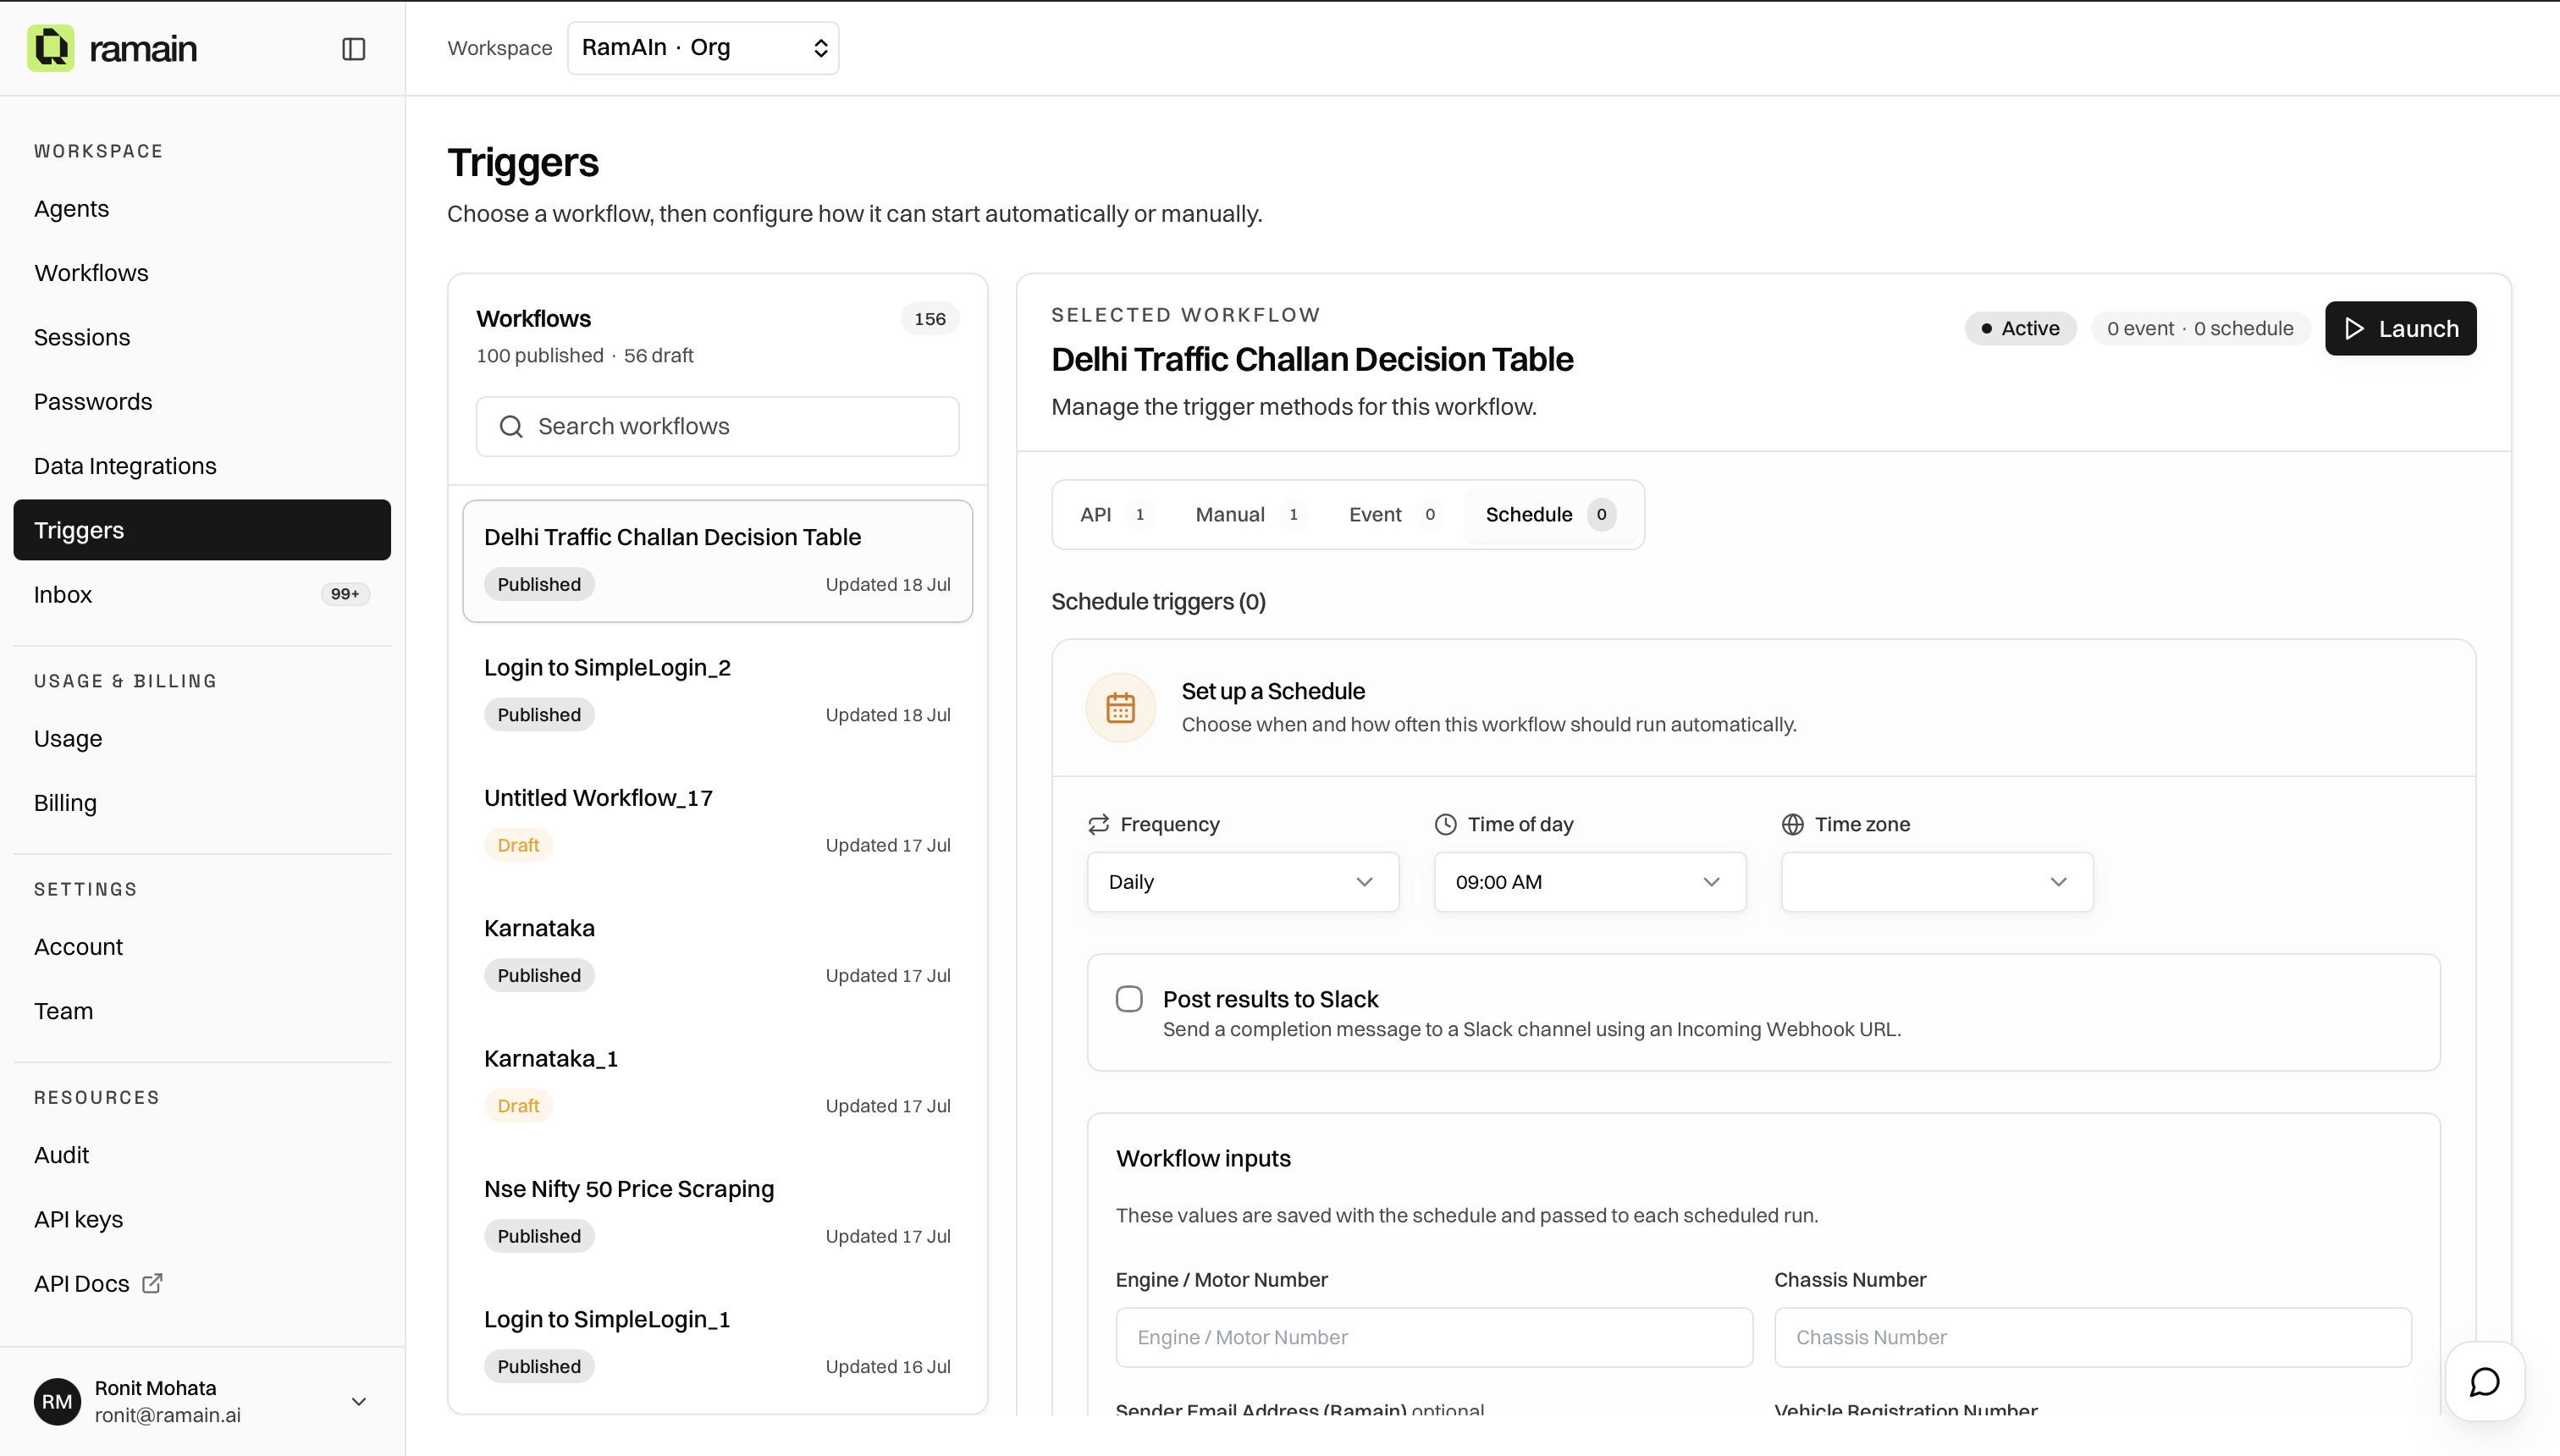The height and width of the screenshot is (1456, 2560).
Task: Open API keys page
Action: [202, 1219]
